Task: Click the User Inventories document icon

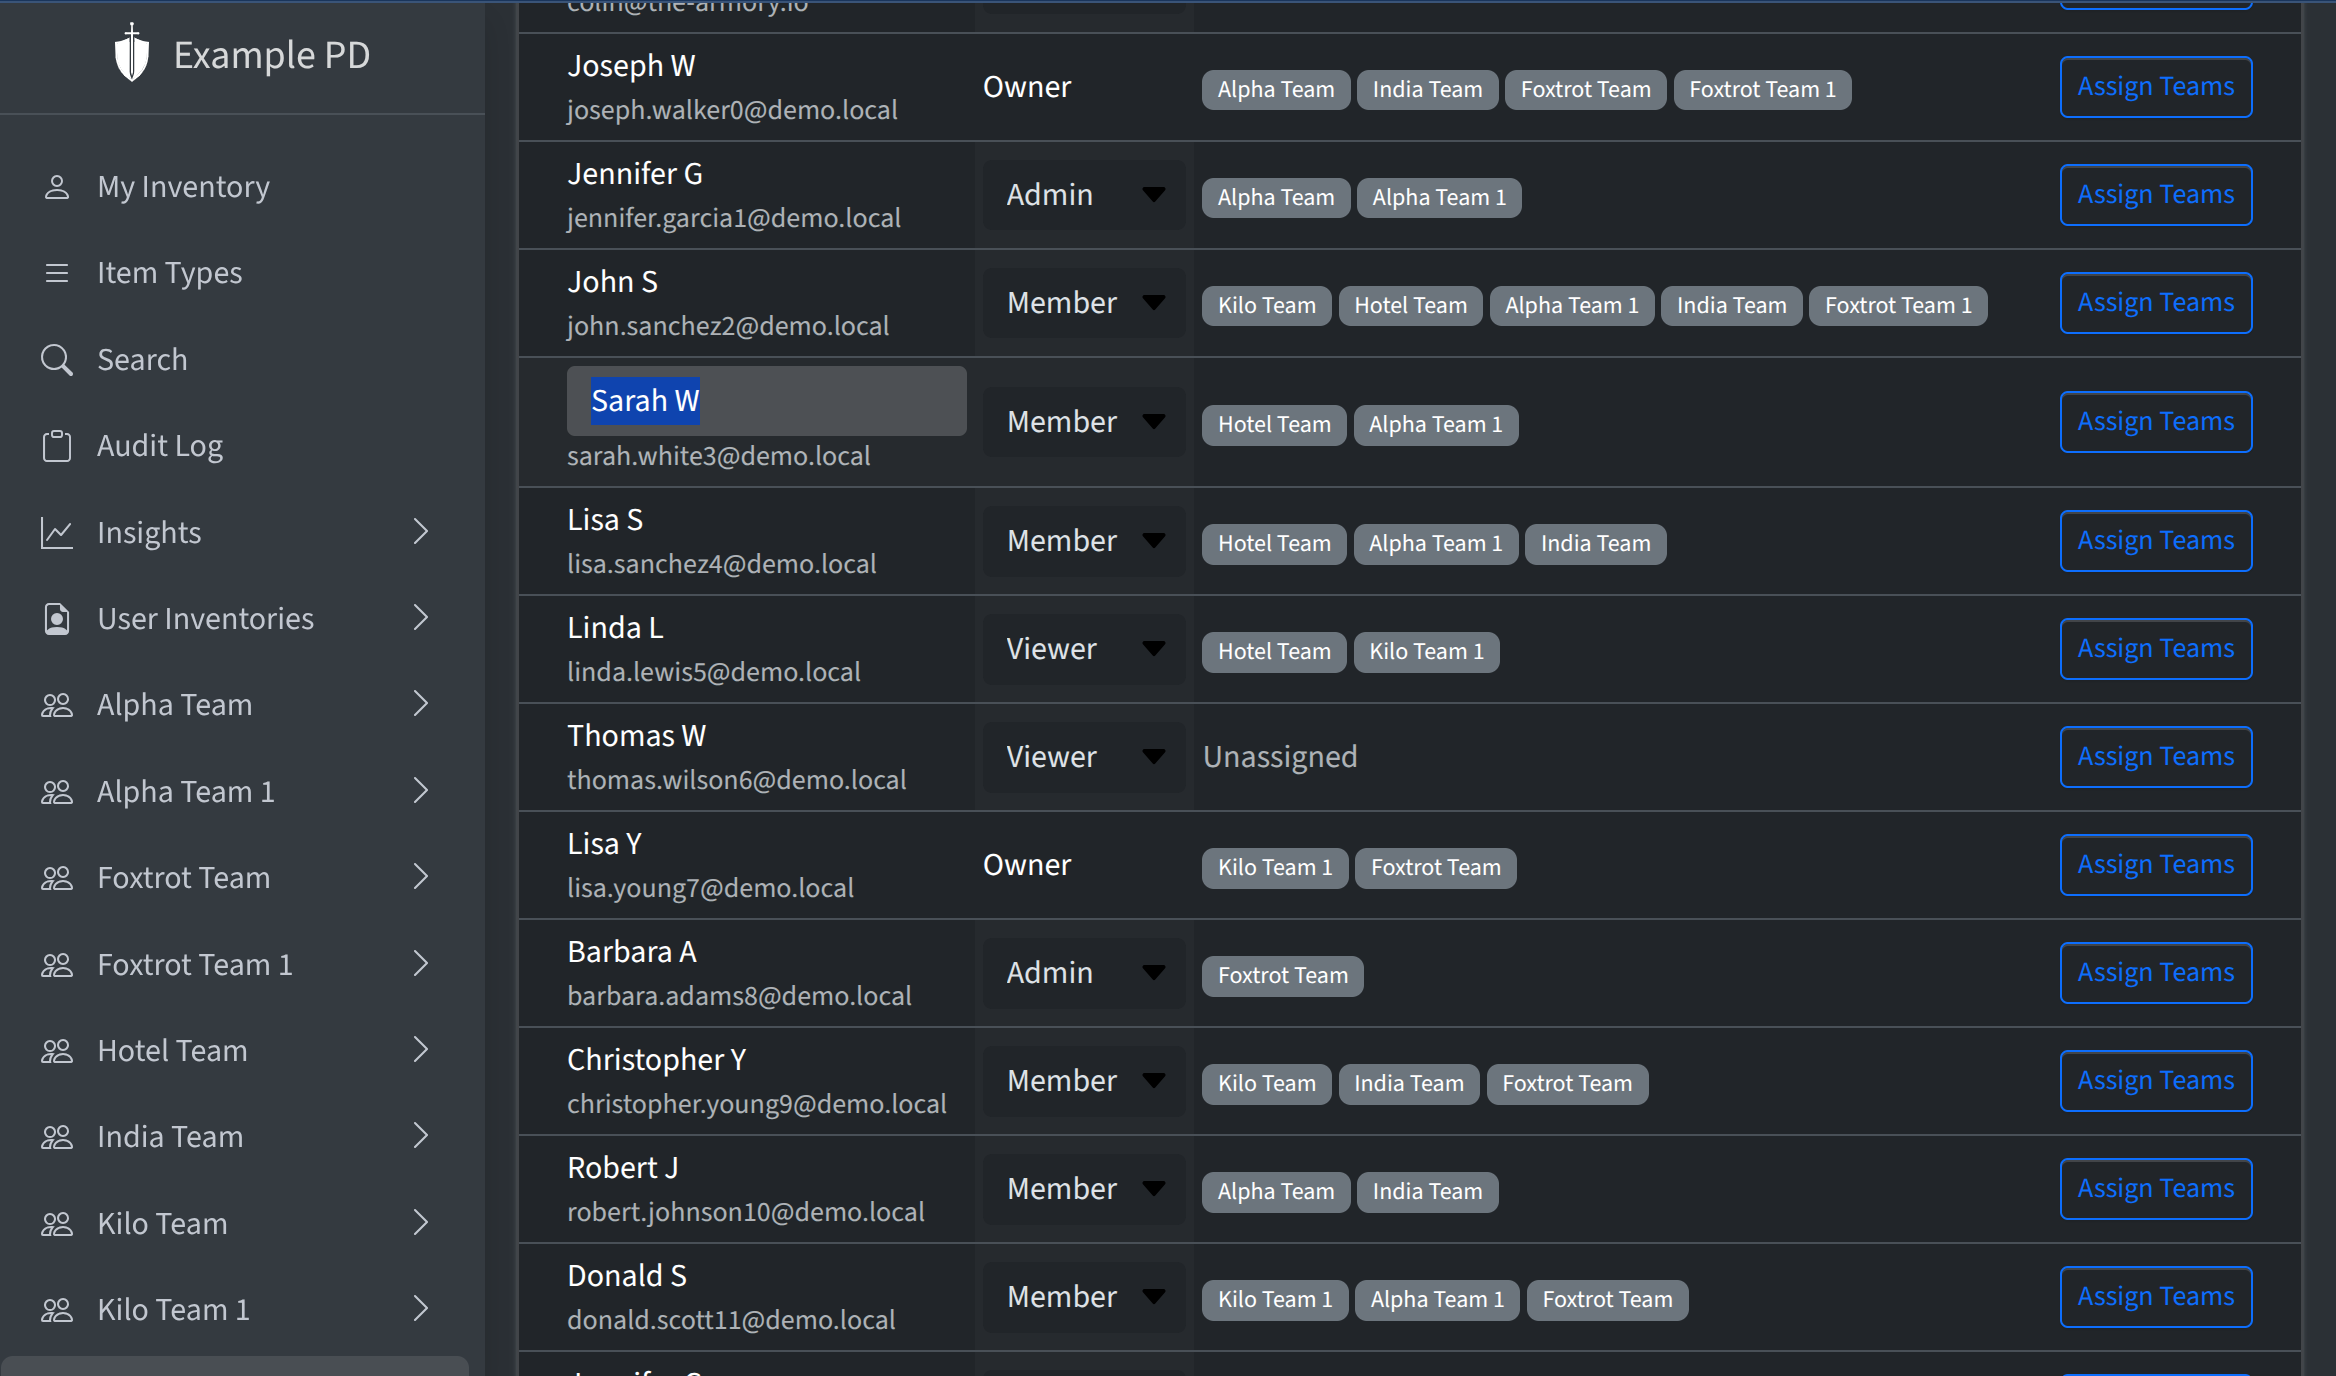Action: coord(57,619)
